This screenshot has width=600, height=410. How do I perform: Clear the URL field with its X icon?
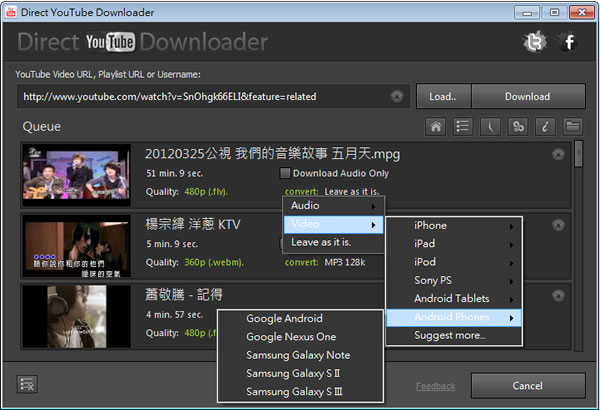click(397, 97)
